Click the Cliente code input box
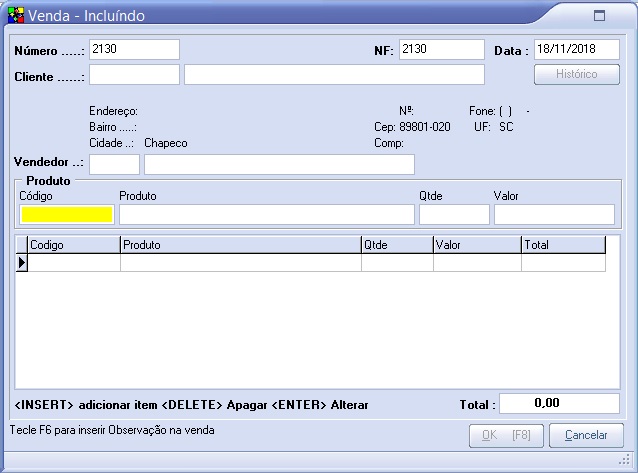 [134, 75]
